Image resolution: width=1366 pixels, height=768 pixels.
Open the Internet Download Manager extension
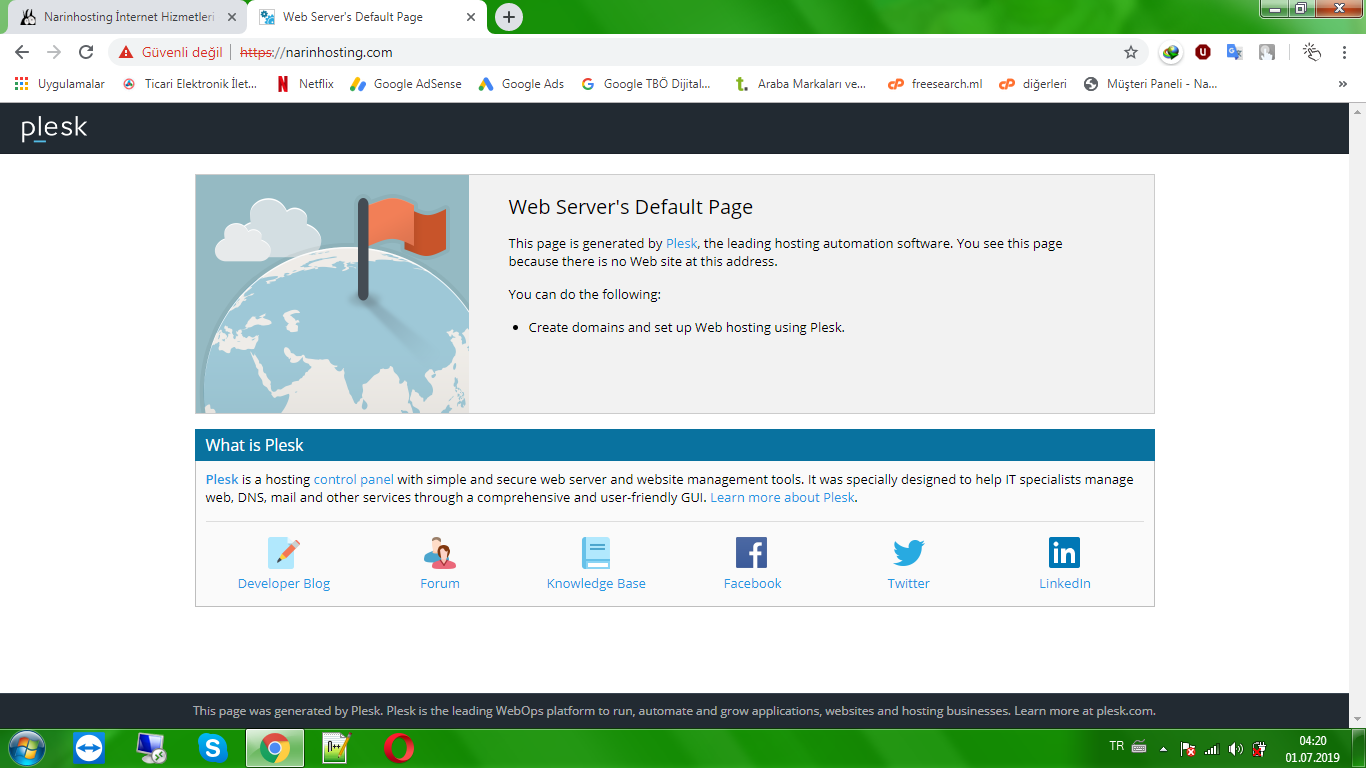[1171, 52]
